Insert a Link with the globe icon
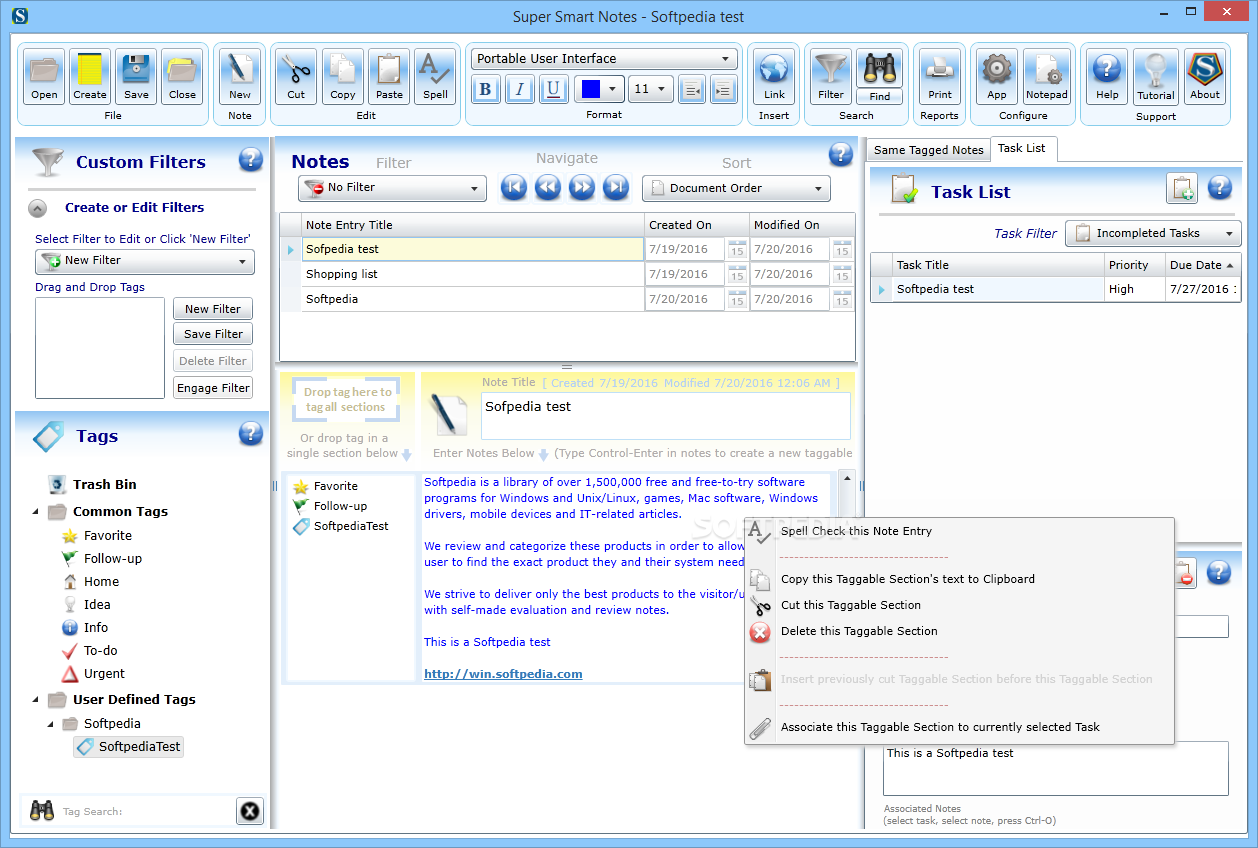The width and height of the screenshot is (1258, 848). coord(774,76)
